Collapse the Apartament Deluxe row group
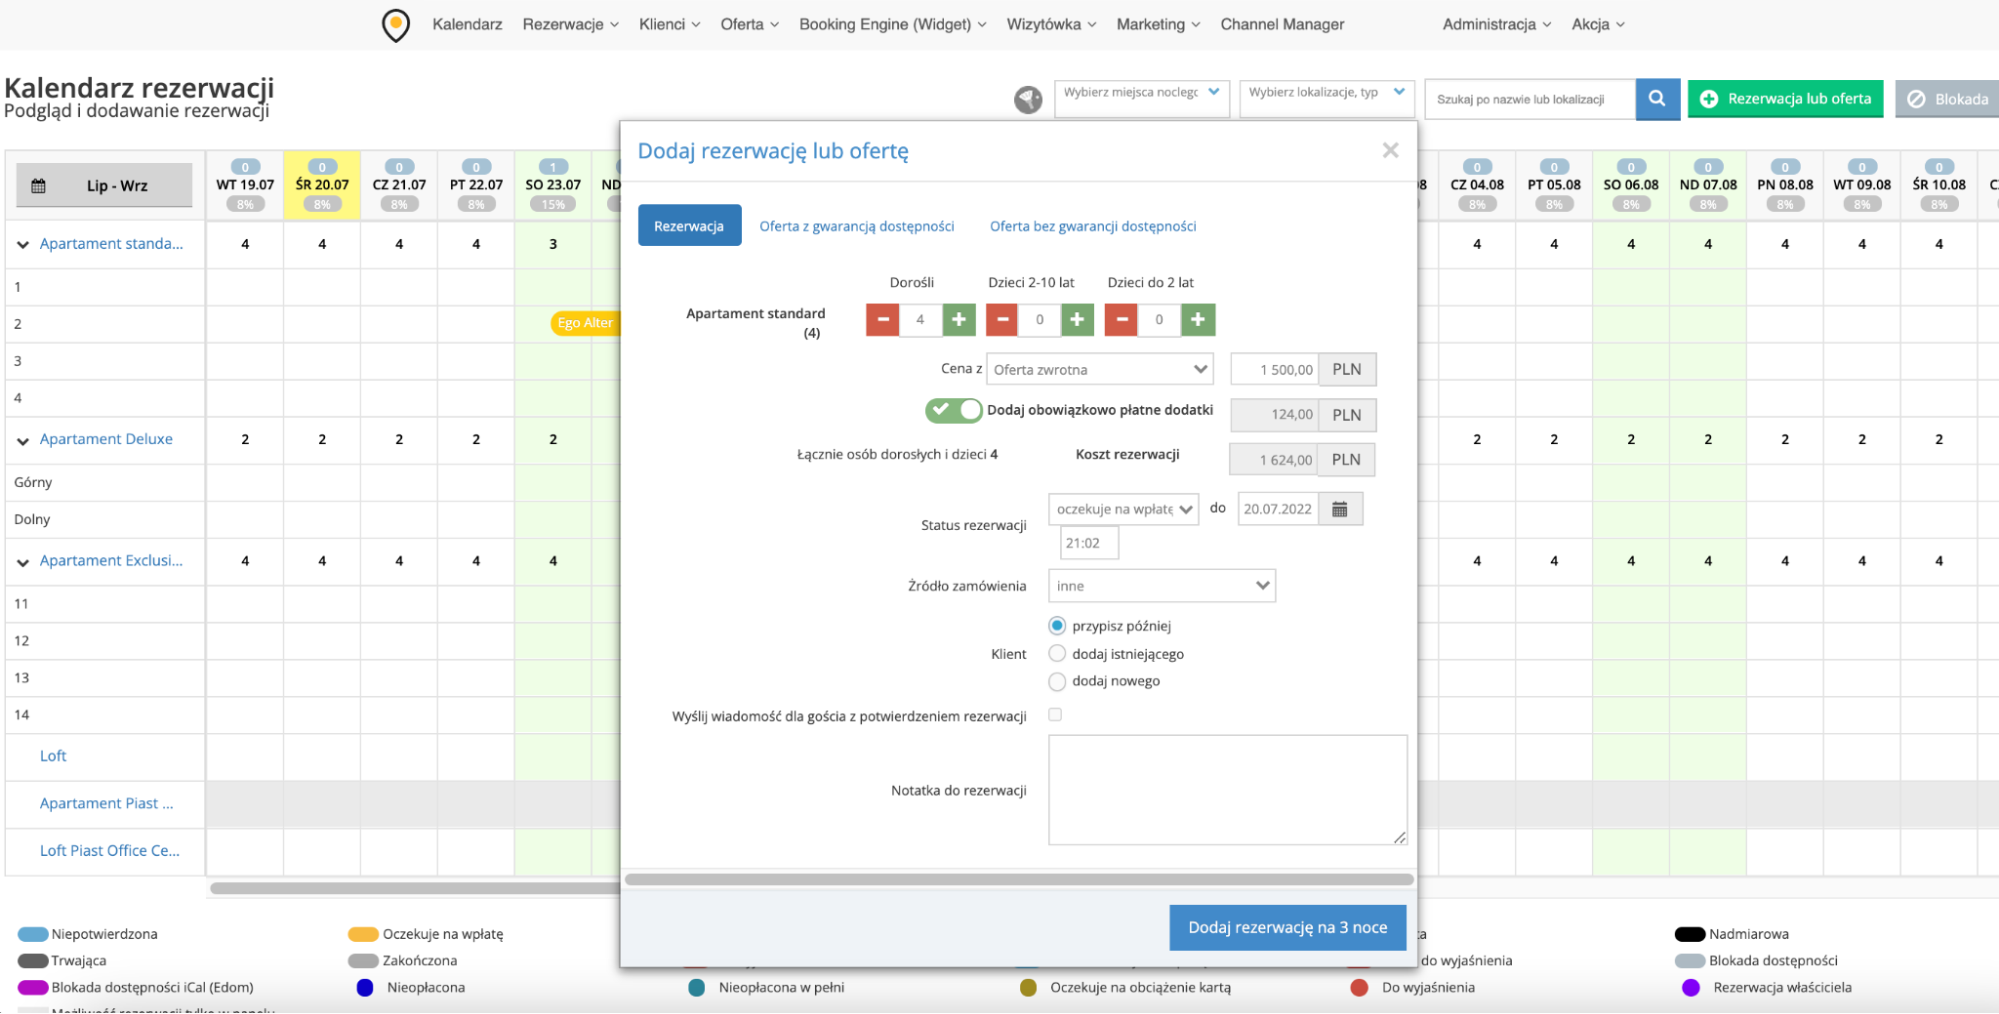The width and height of the screenshot is (1999, 1014). [x=23, y=440]
